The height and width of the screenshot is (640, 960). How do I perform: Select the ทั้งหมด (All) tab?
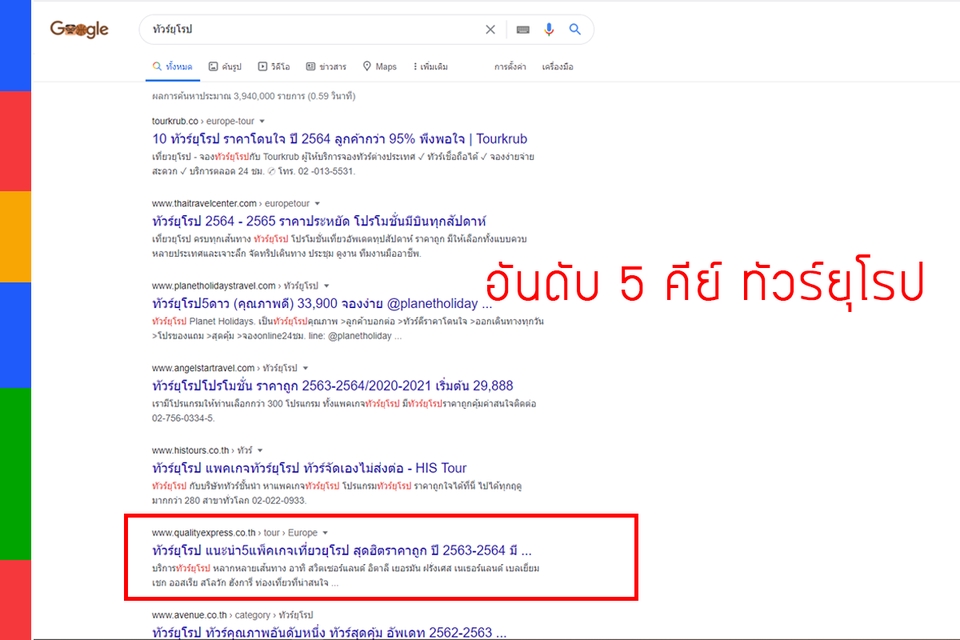173,67
